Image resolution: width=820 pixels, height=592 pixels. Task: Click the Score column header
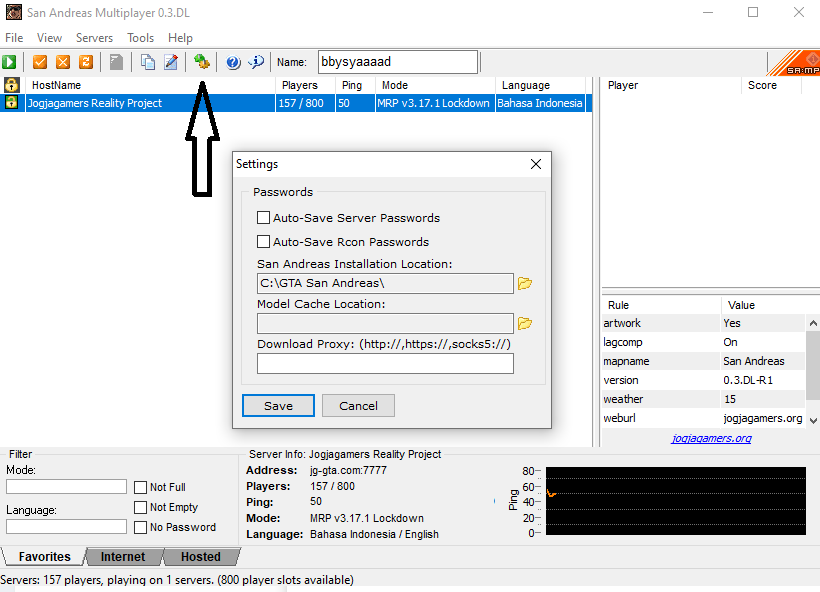click(772, 85)
